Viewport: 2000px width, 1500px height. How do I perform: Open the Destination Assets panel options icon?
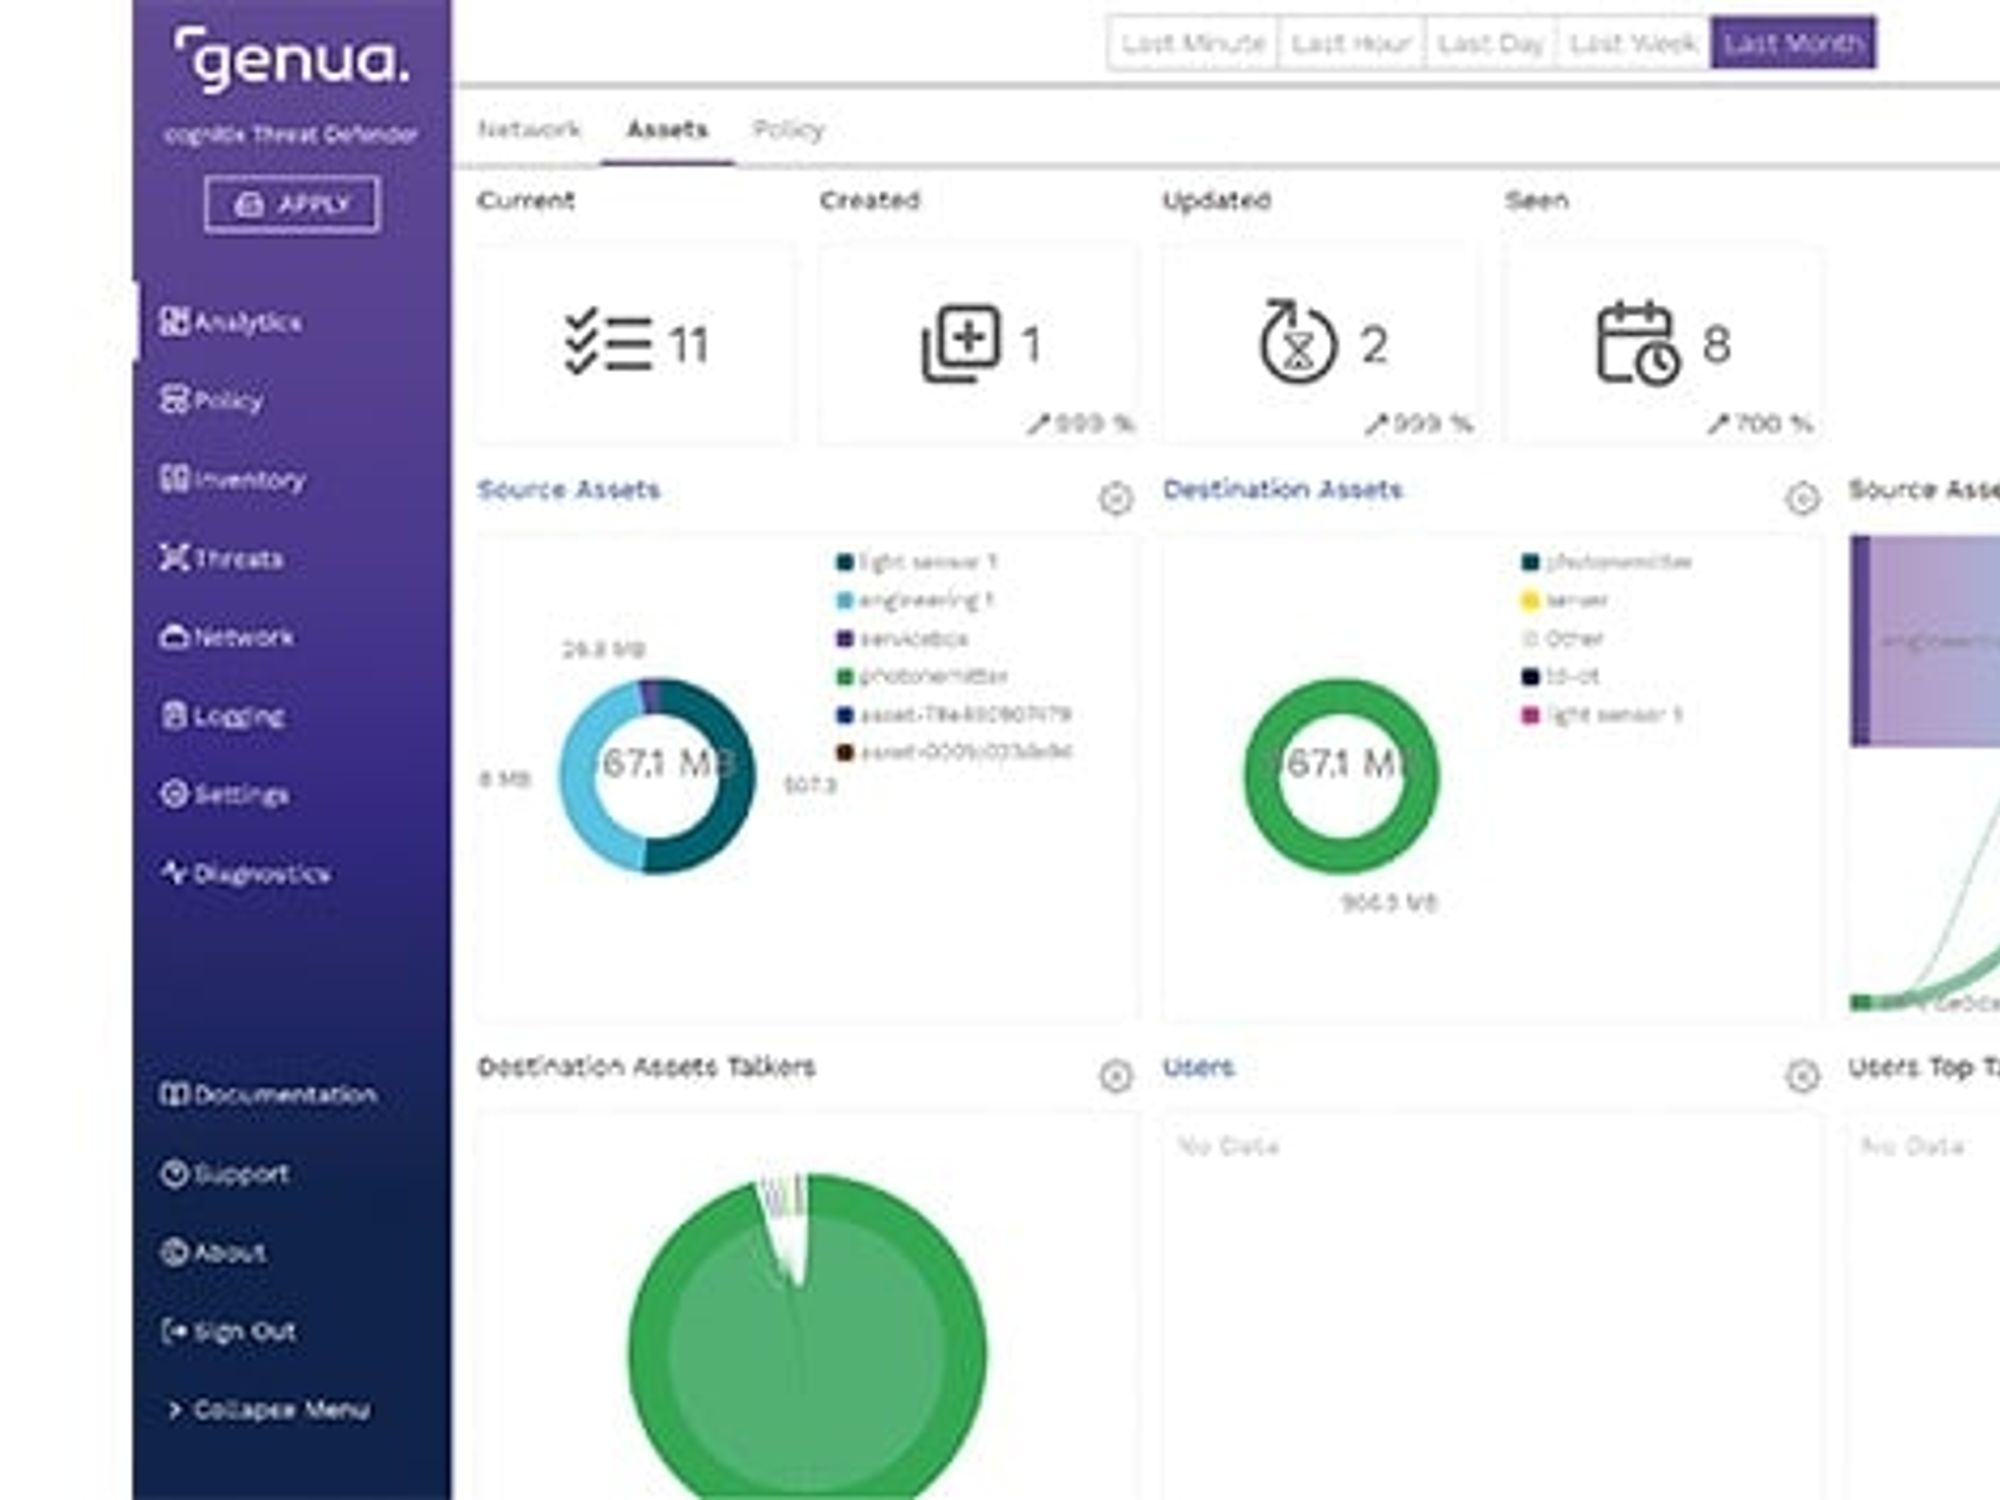1802,498
